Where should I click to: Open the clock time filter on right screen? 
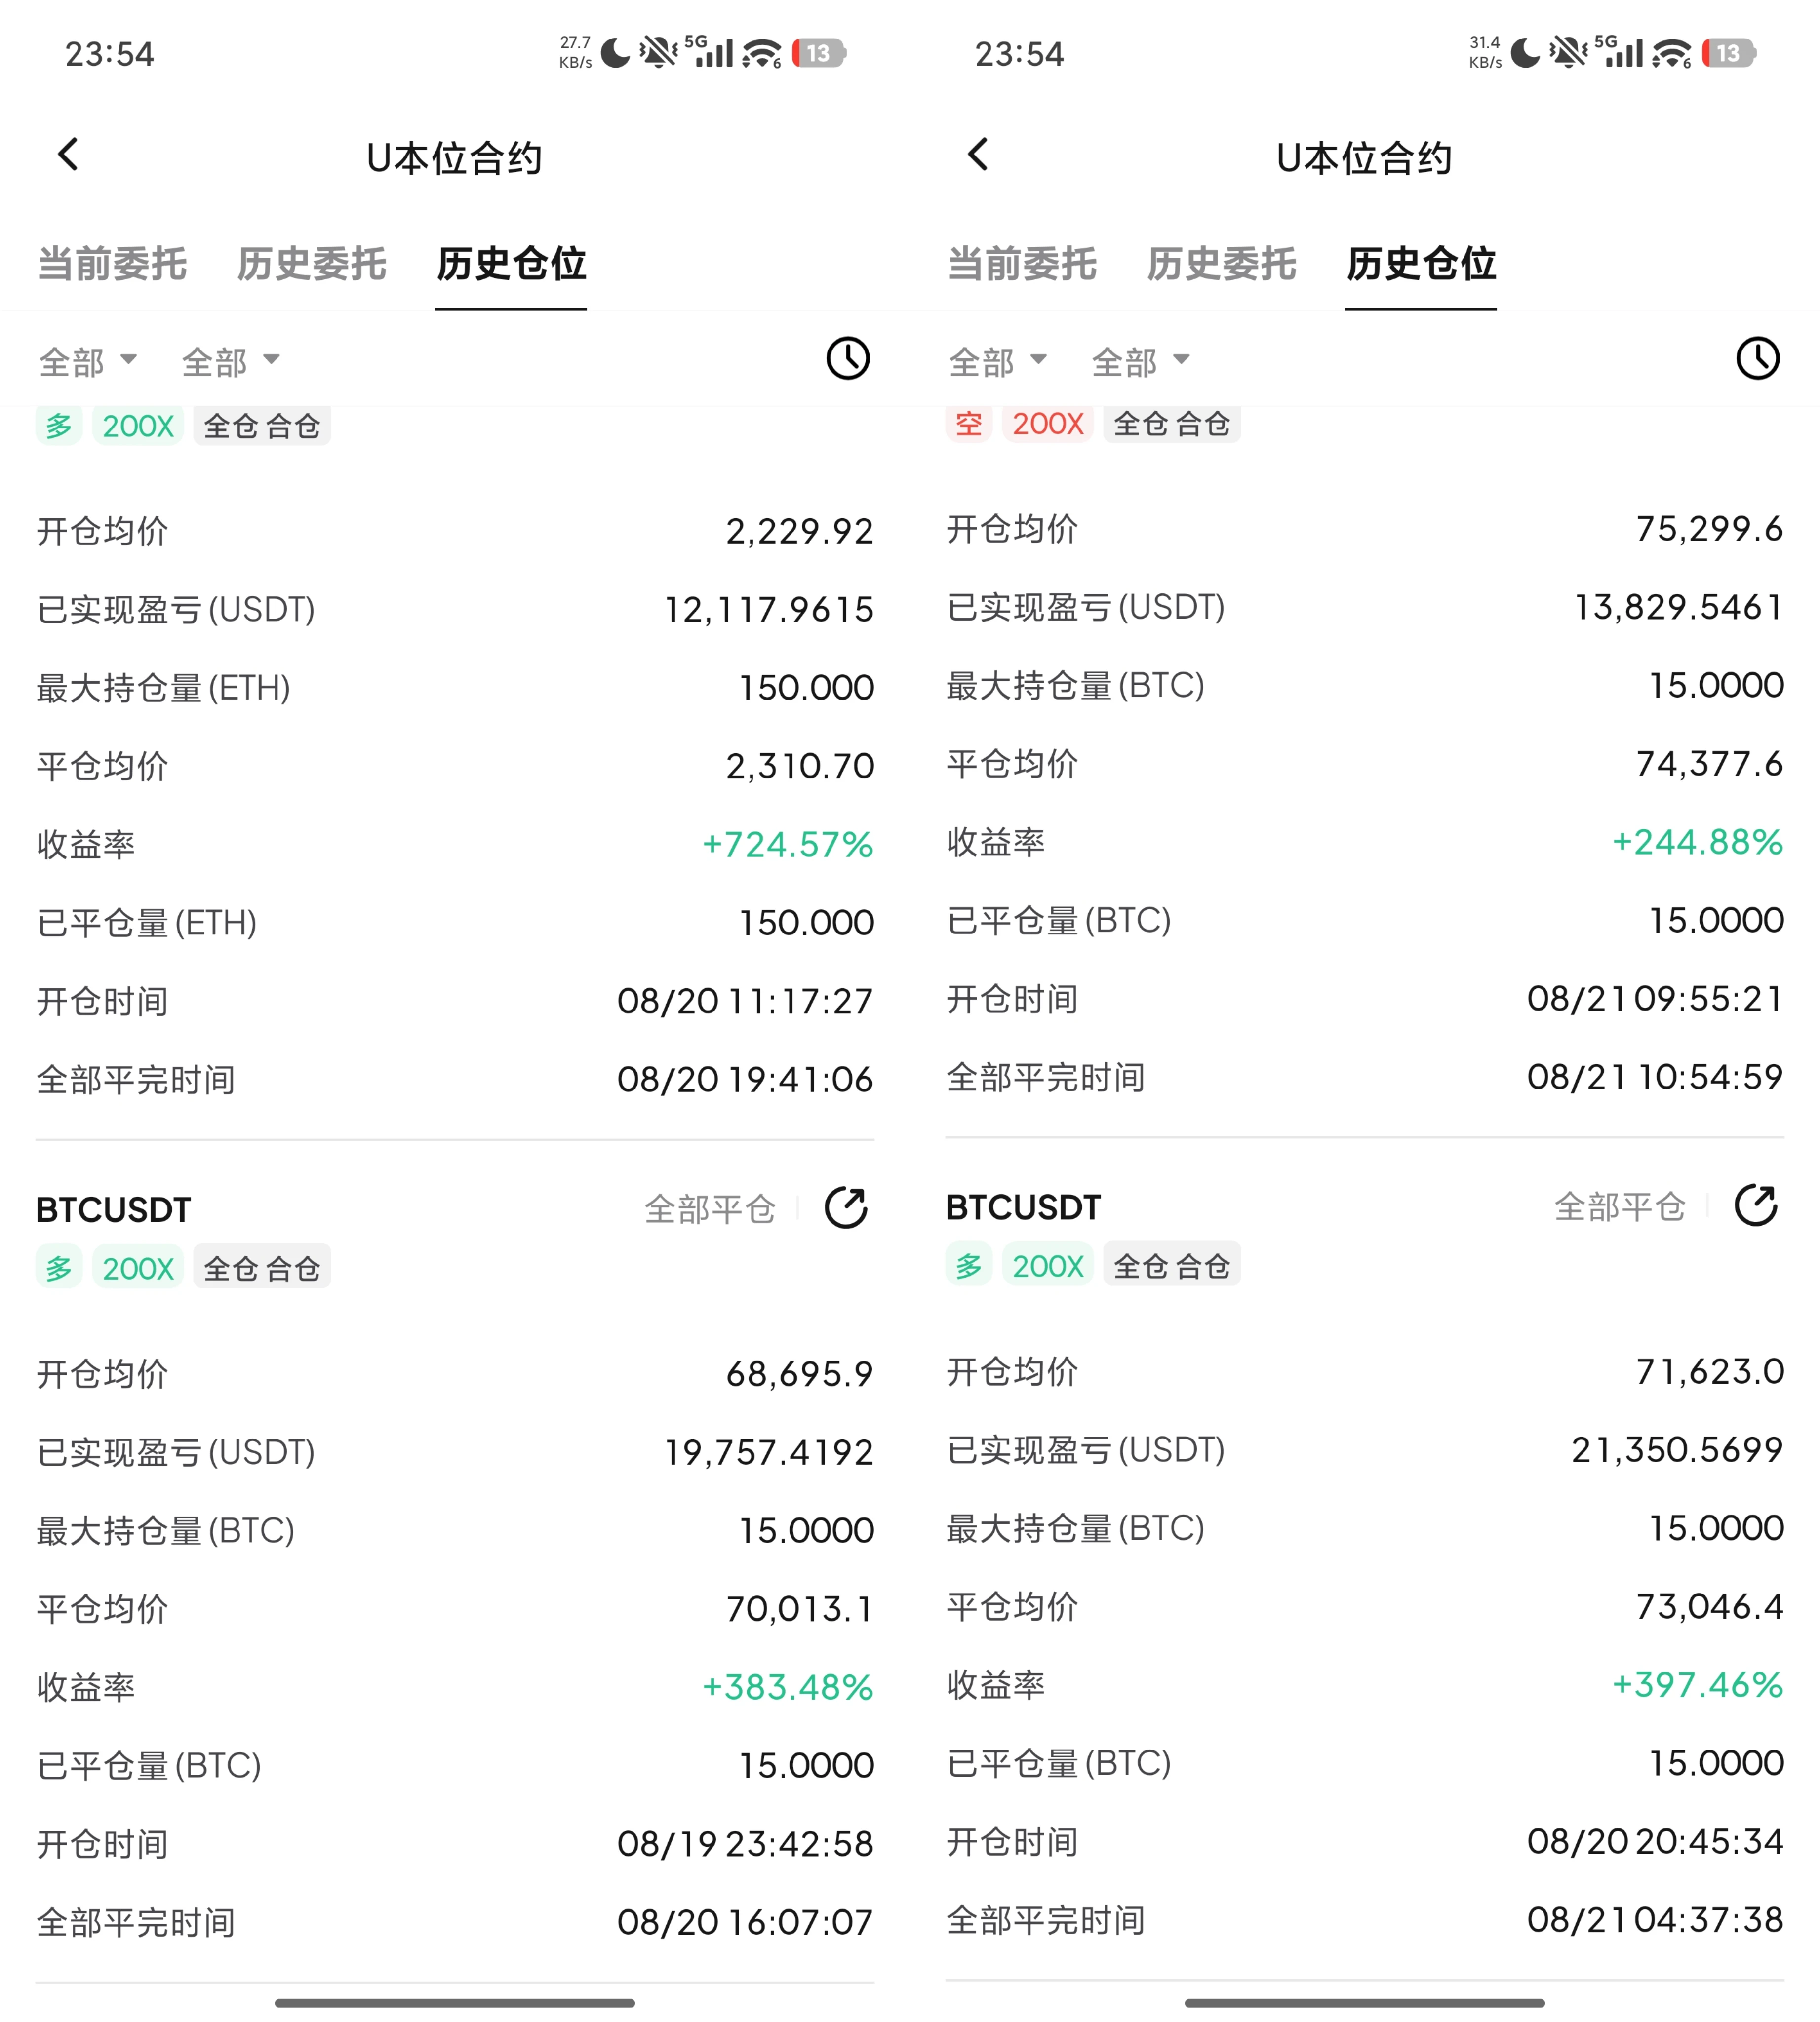coord(1758,359)
